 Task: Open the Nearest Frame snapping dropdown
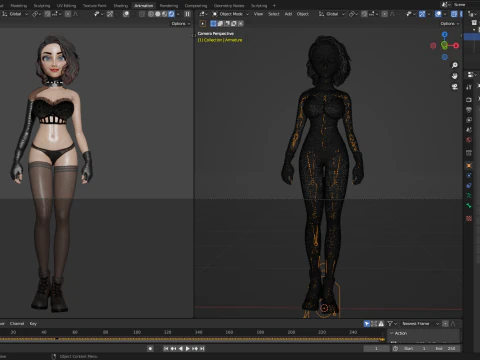(420, 324)
